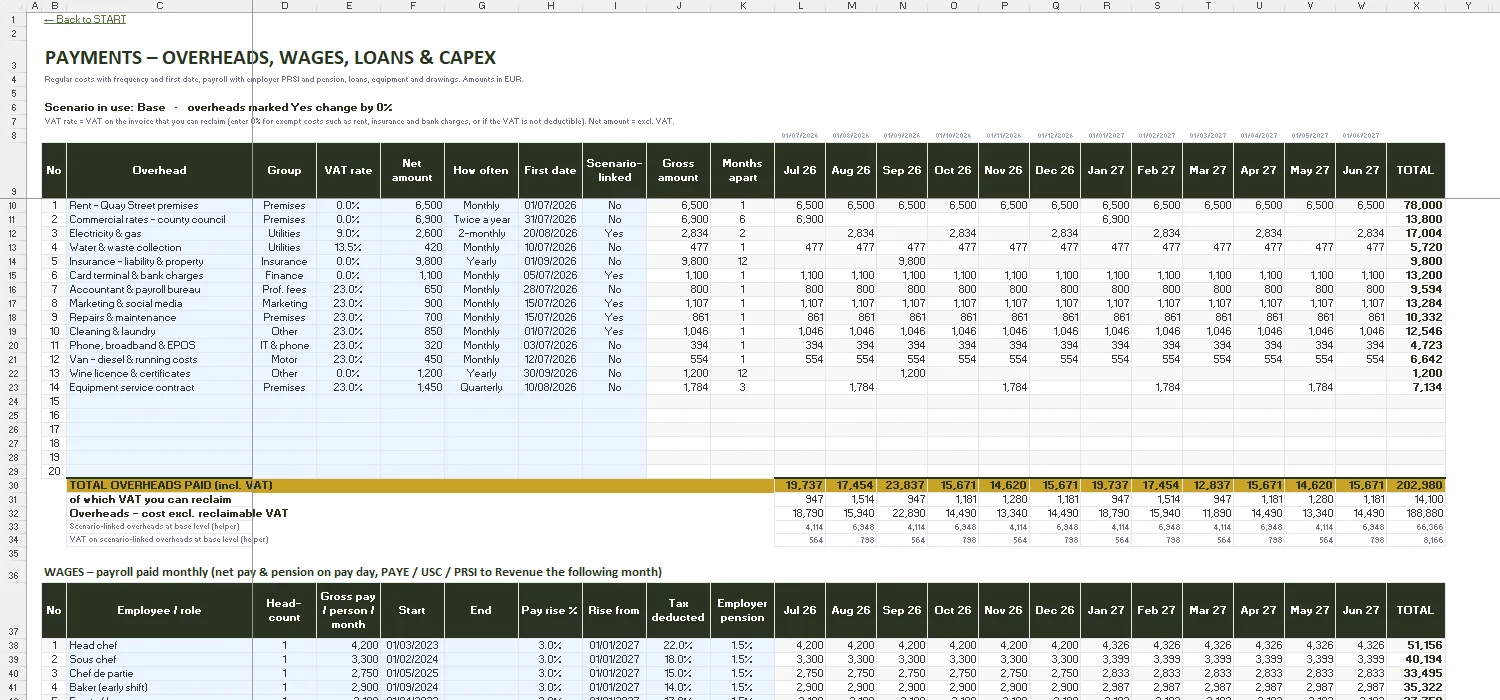Viewport: 1500px width, 700px height.
Task: Open the Back to START link
Action: tap(85, 19)
